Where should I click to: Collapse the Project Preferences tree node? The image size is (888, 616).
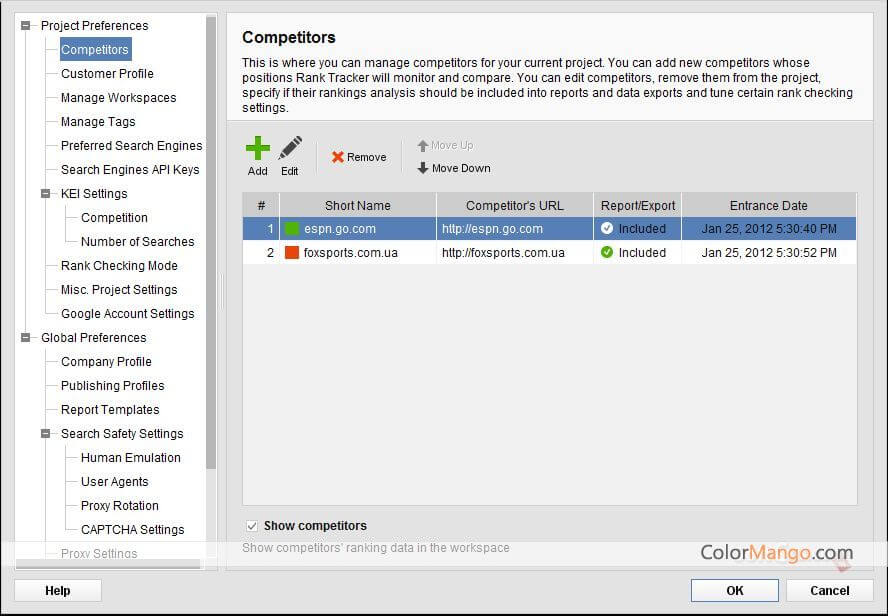26,26
